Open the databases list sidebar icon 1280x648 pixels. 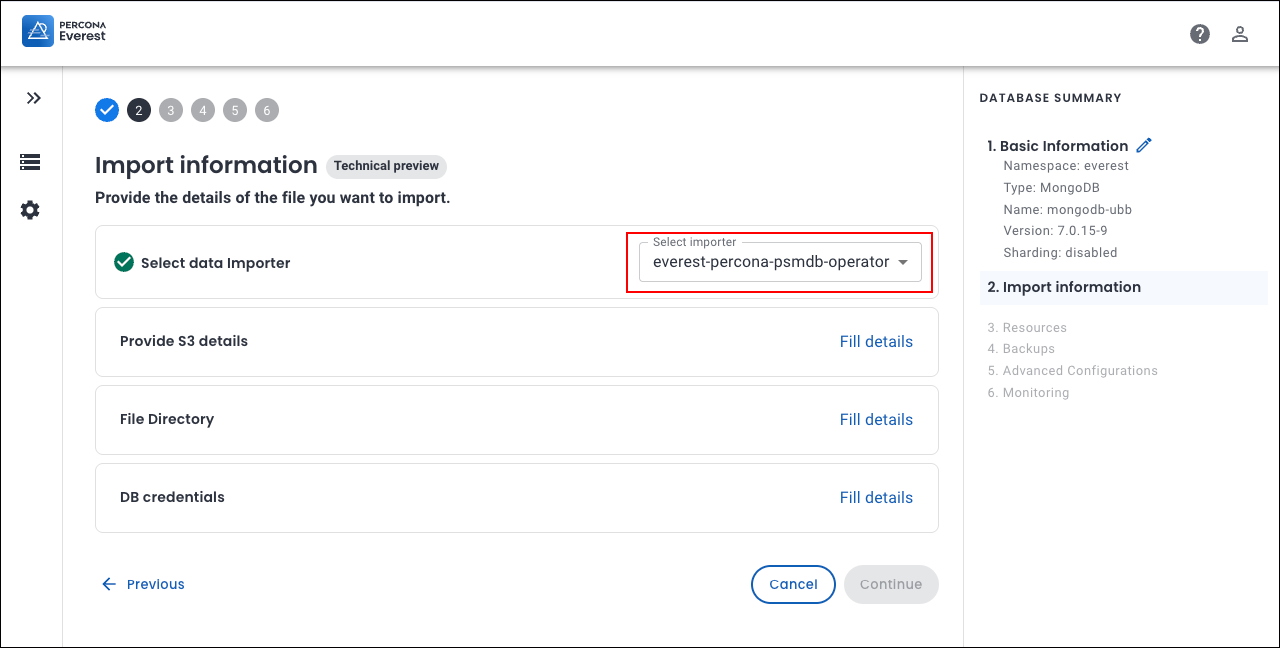30,162
